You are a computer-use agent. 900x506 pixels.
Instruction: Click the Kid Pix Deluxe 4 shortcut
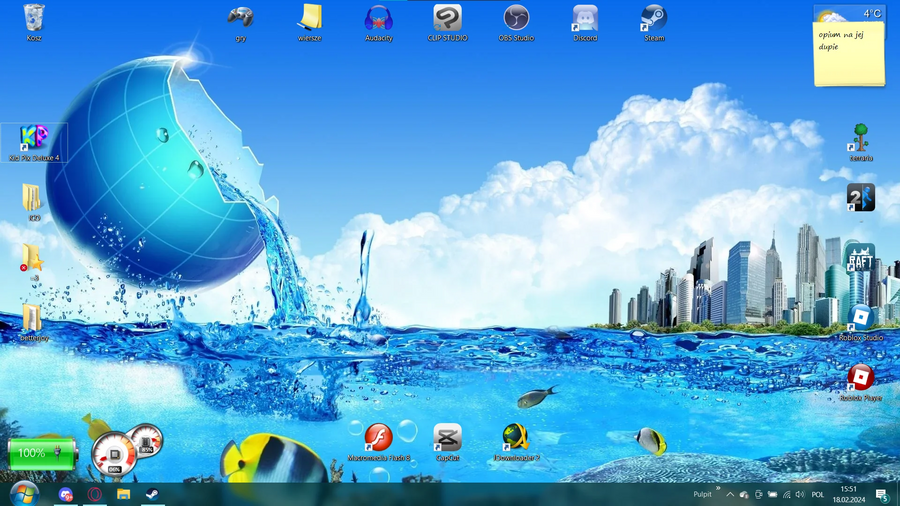pyautogui.click(x=34, y=140)
